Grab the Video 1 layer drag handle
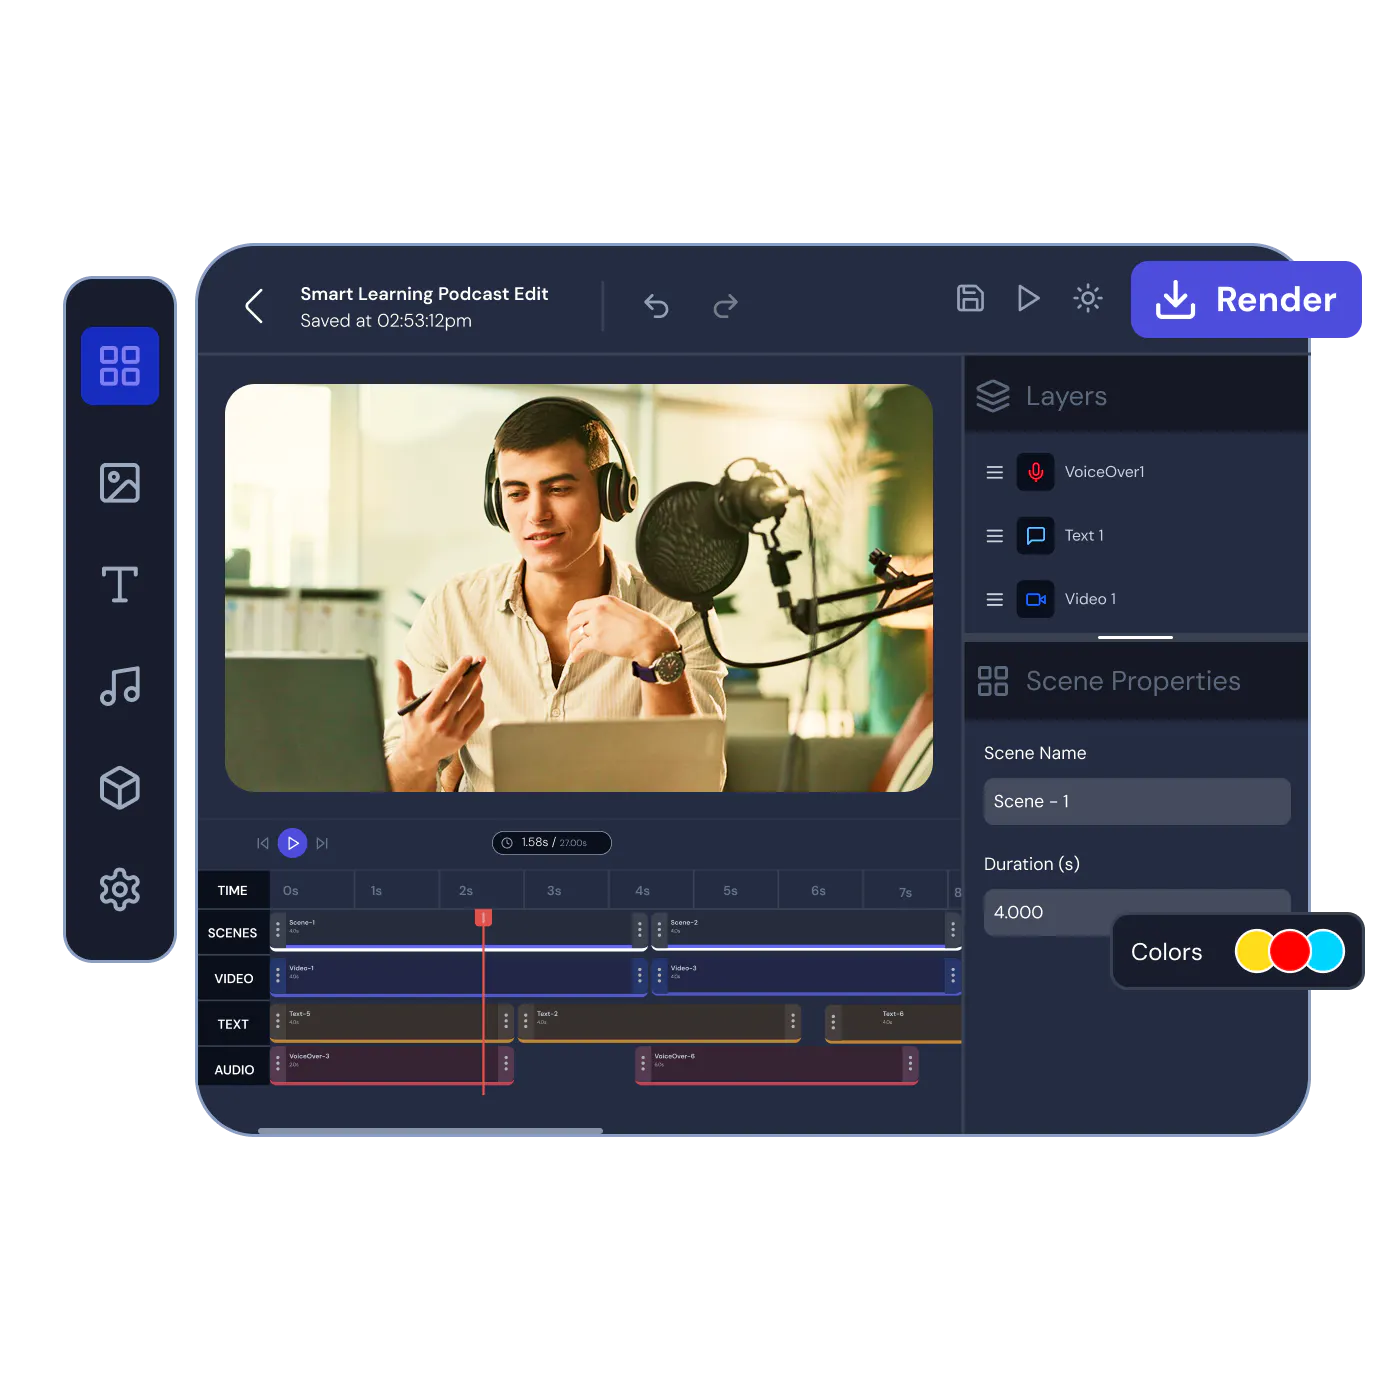 995,599
